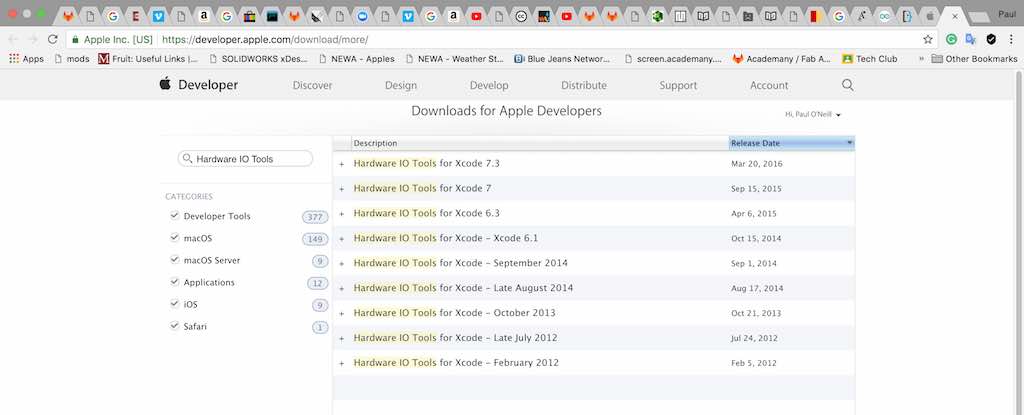
Task: Uncheck the Applications category
Action: pyautogui.click(x=174, y=282)
